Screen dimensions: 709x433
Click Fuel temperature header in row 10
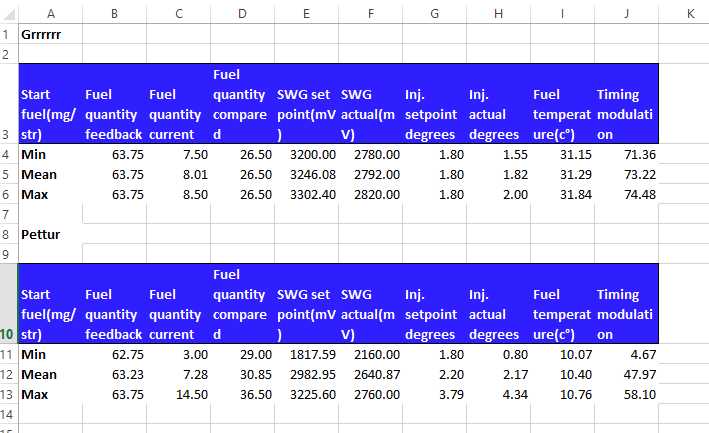pos(562,304)
